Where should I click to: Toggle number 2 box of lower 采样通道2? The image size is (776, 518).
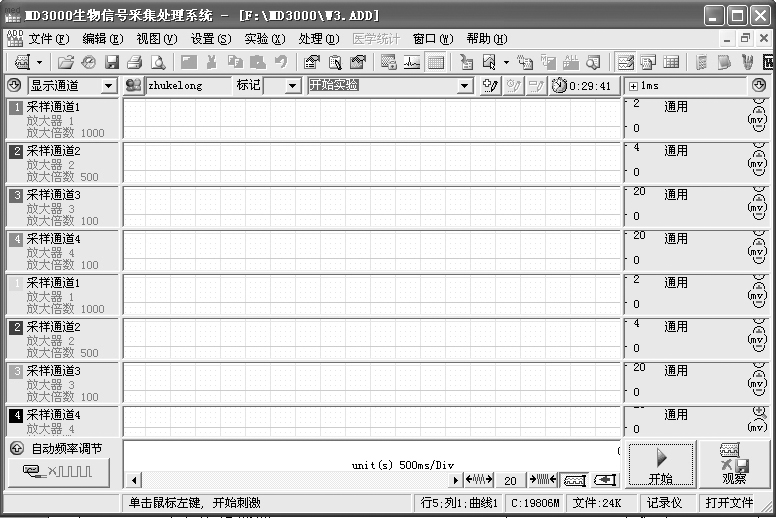tap(16, 327)
